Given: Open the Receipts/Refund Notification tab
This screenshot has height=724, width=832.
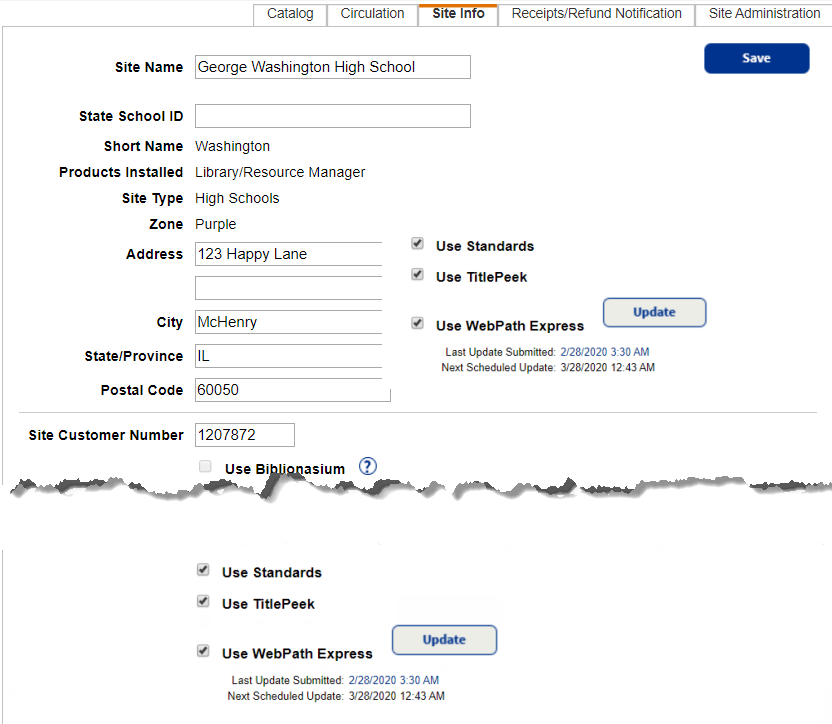Looking at the screenshot, I should (x=596, y=14).
